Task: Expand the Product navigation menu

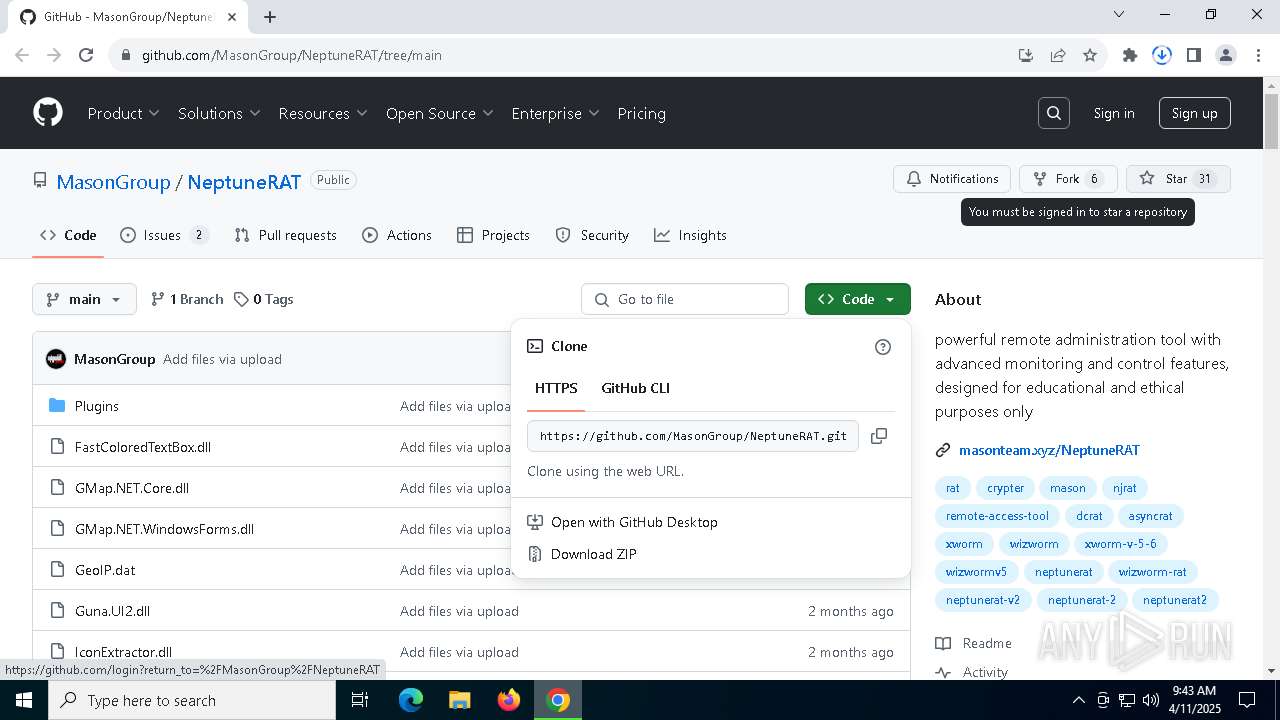Action: 123,113
